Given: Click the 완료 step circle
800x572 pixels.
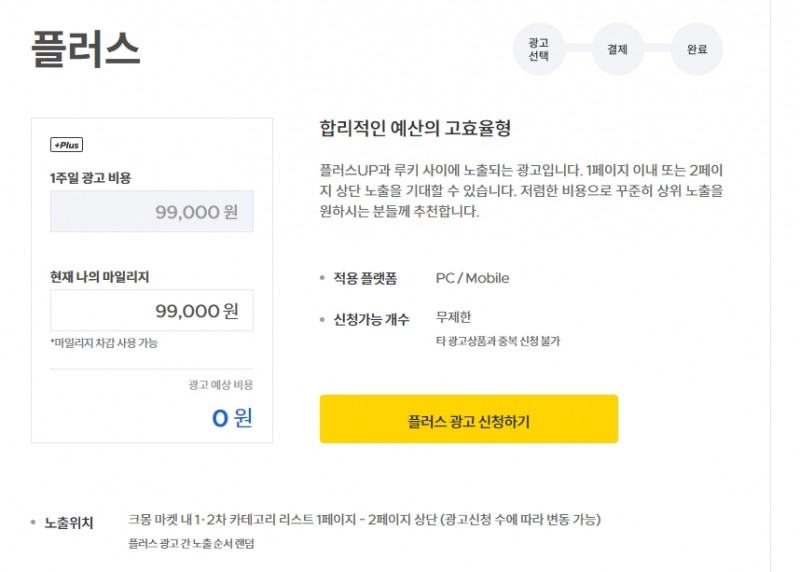Looking at the screenshot, I should 696,49.
